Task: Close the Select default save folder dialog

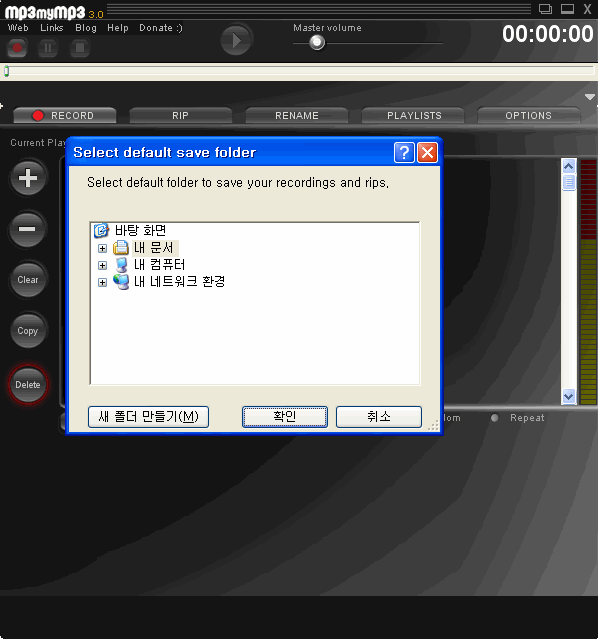Action: [x=427, y=152]
